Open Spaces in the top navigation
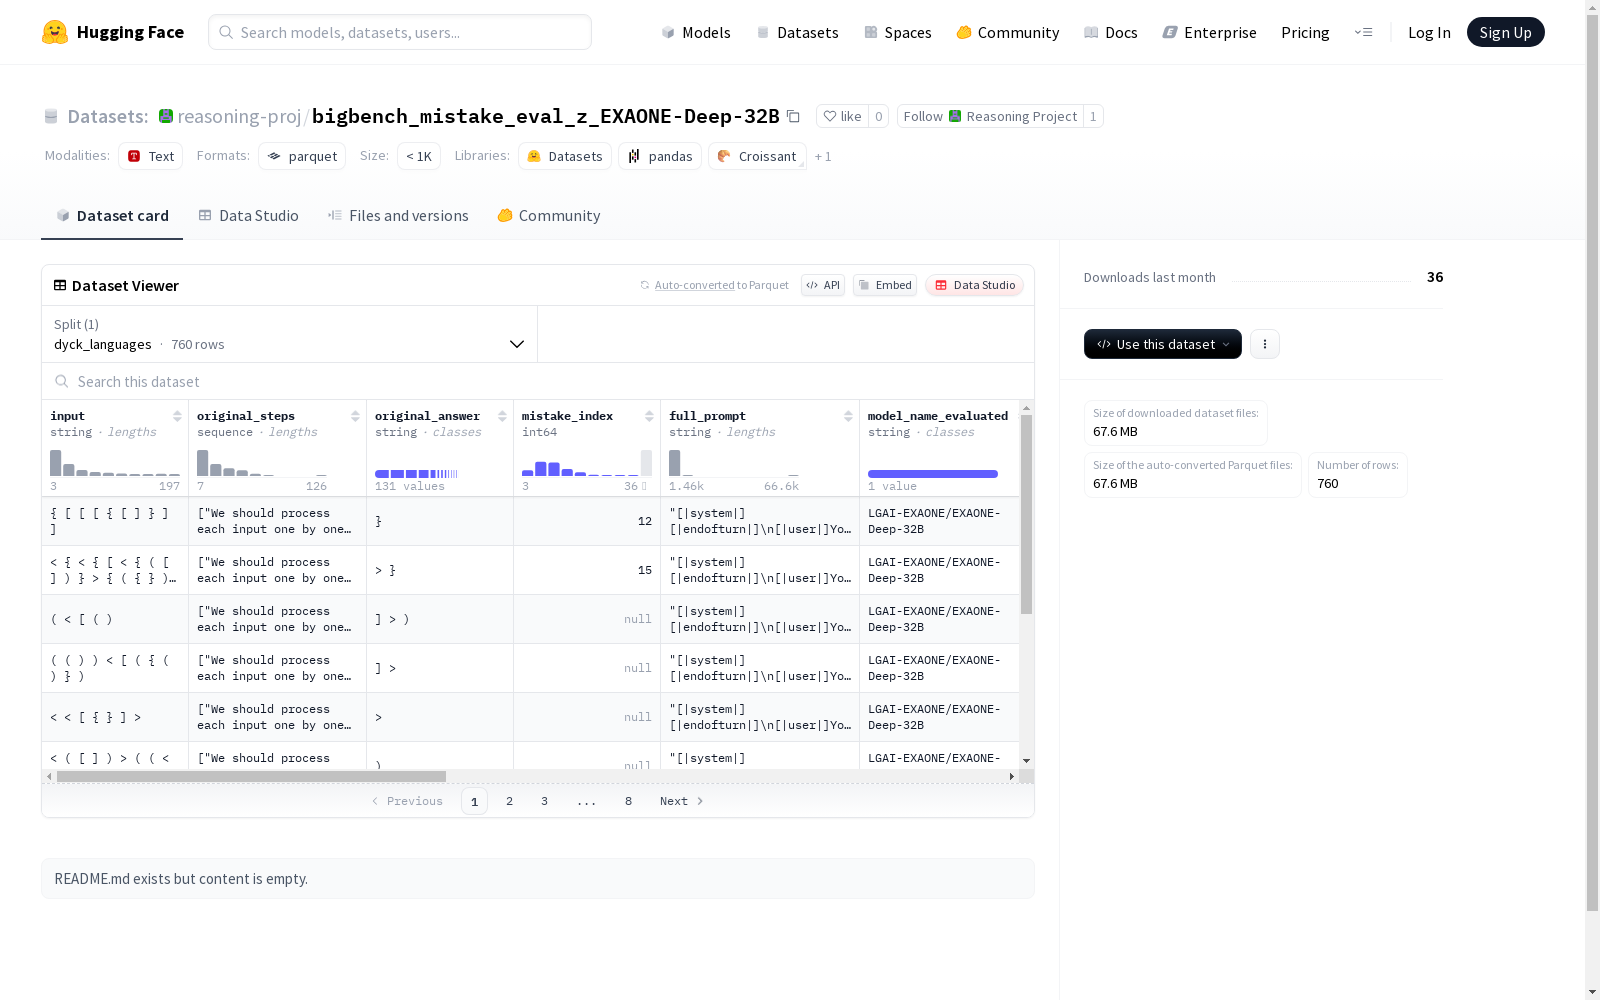This screenshot has height=1000, width=1600. click(898, 32)
